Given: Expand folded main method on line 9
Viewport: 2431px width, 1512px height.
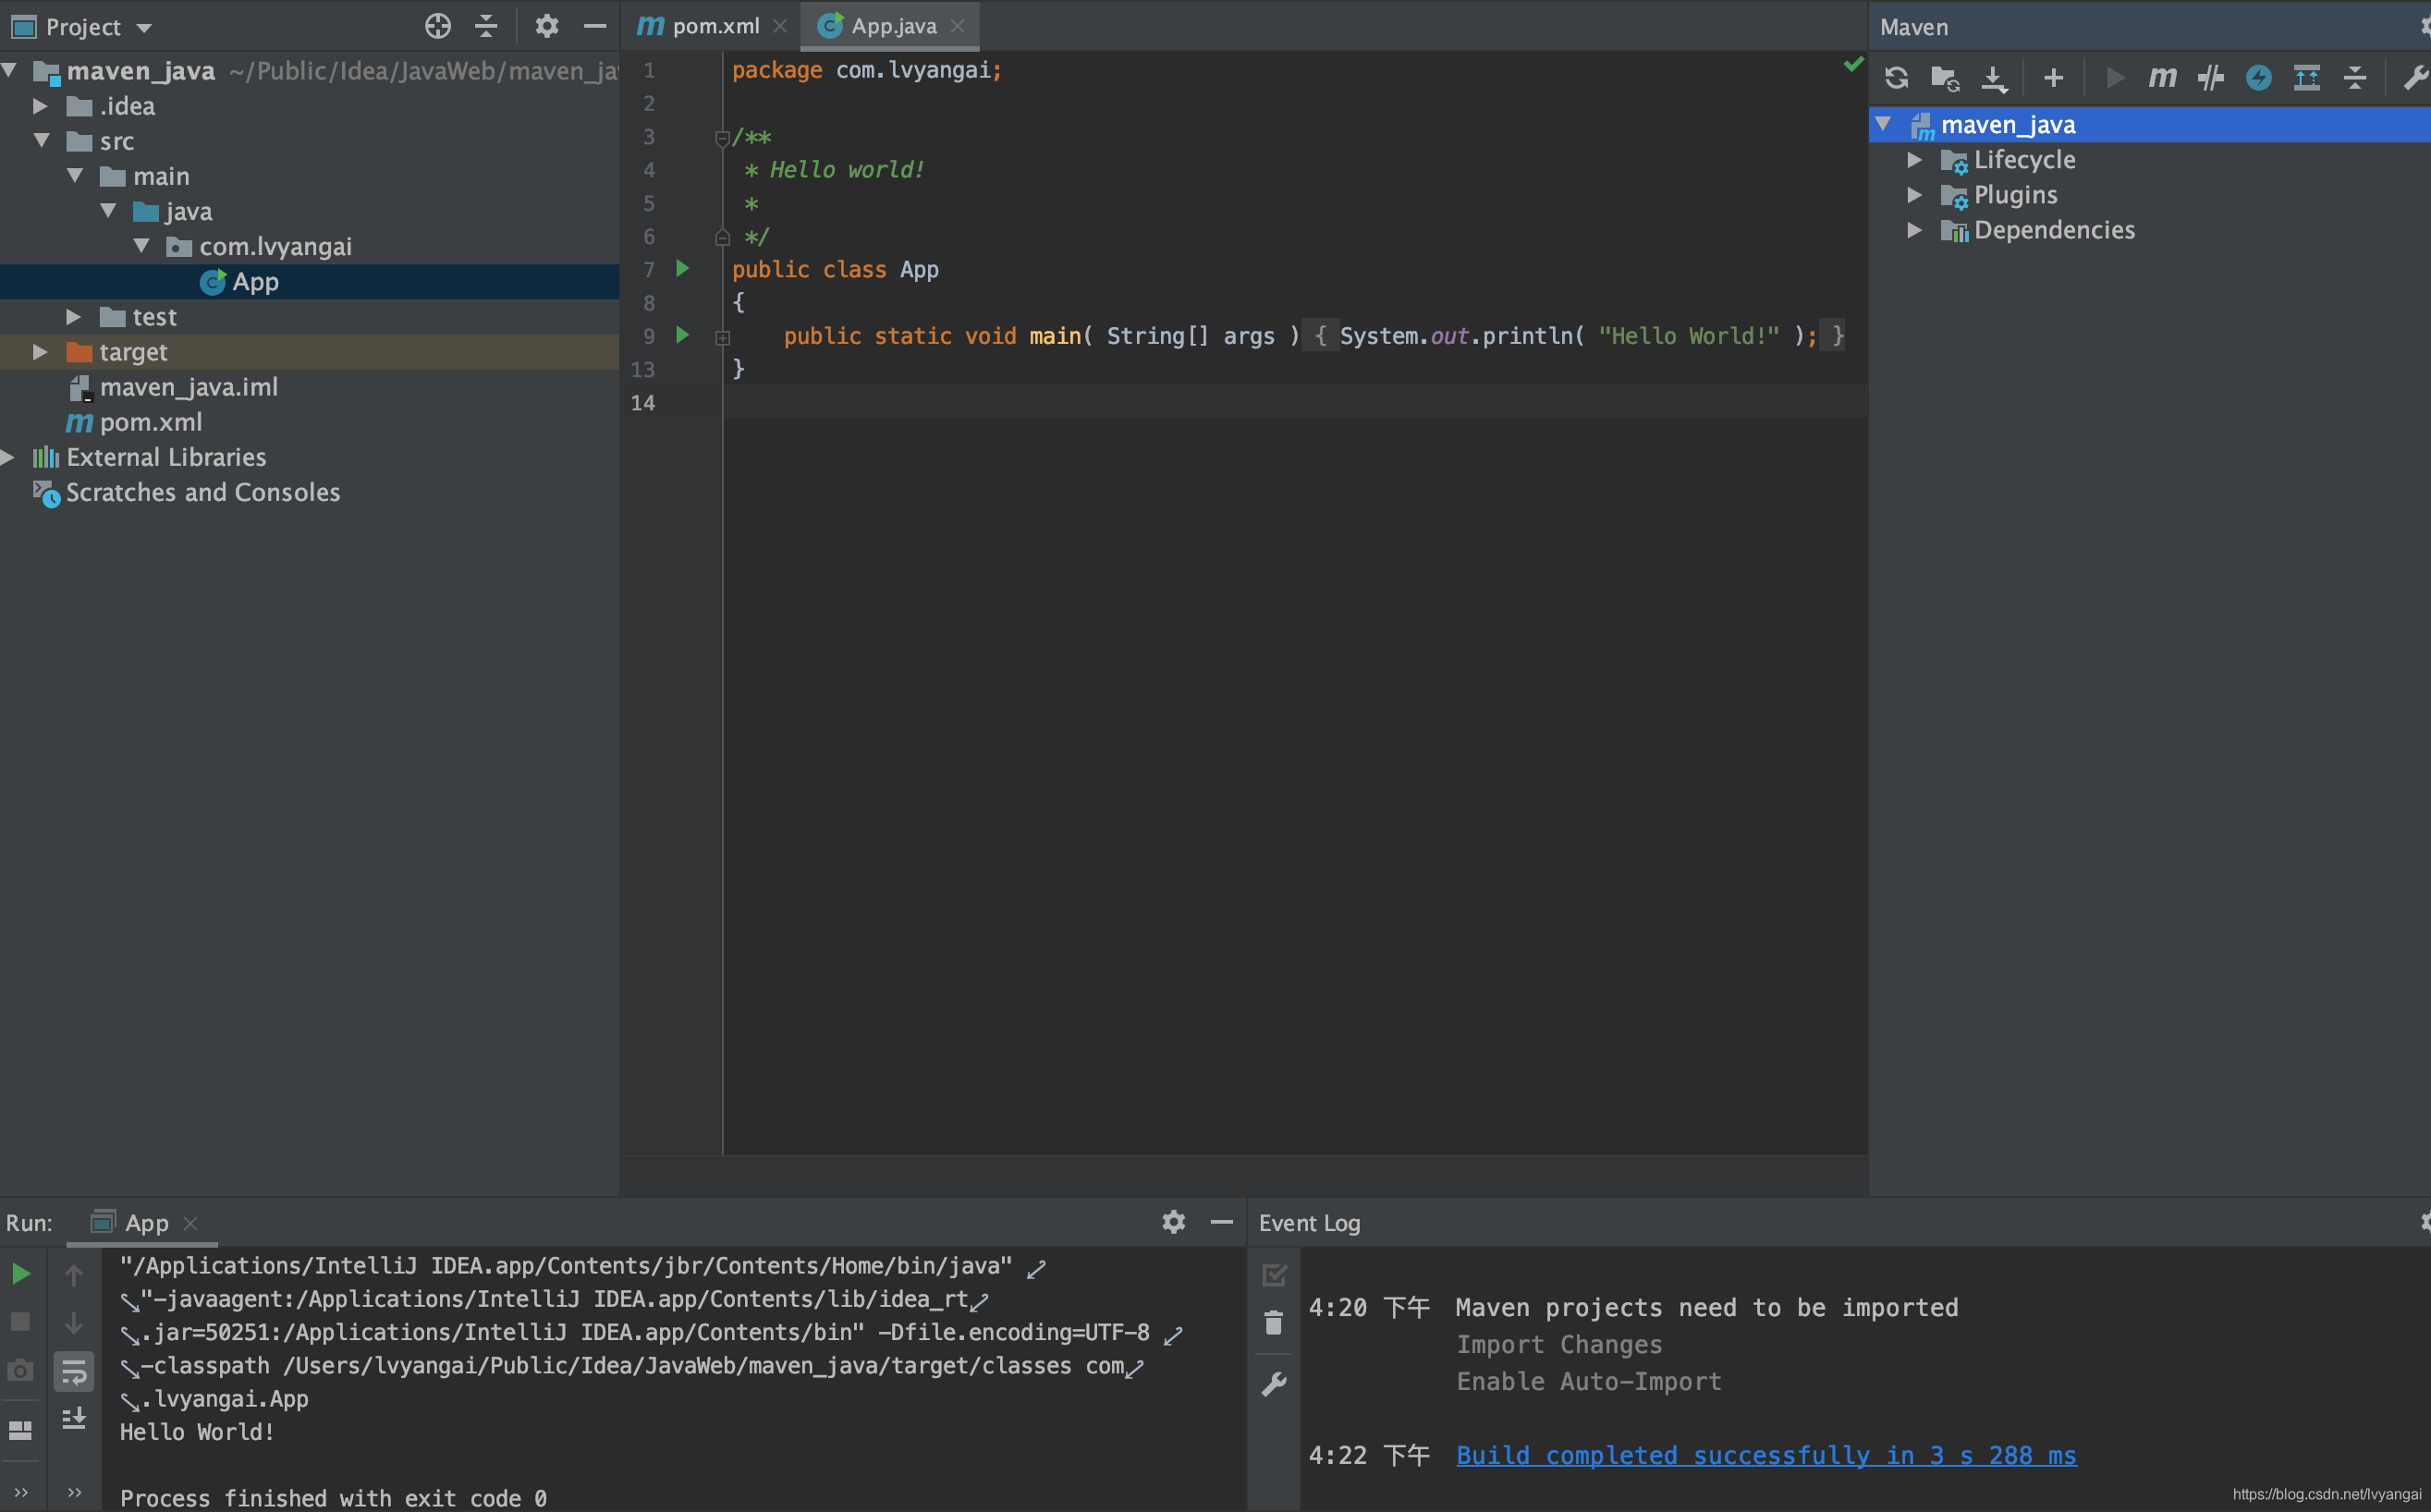Looking at the screenshot, I should [722, 338].
